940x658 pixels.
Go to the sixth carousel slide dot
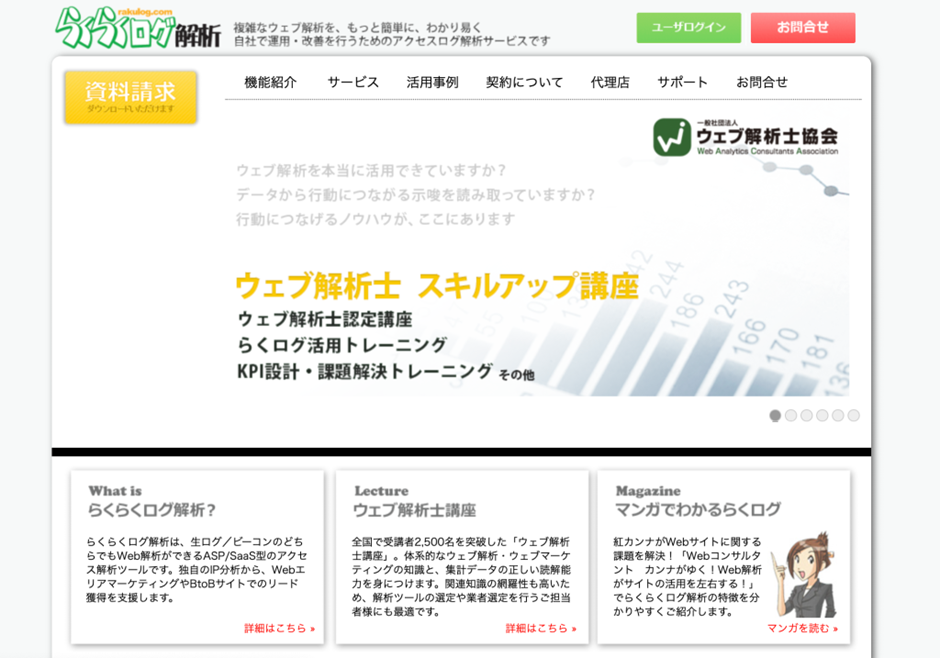click(x=853, y=415)
